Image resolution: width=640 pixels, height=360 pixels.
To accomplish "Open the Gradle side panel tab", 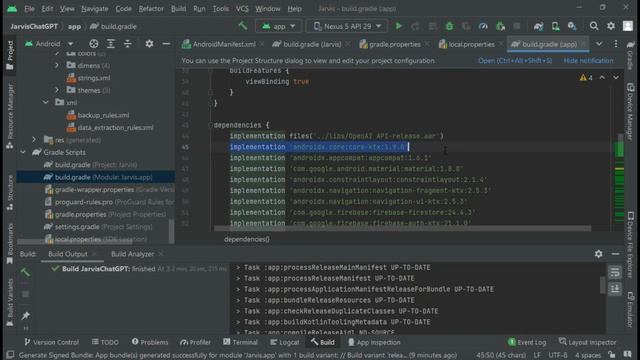I will click(x=631, y=55).
